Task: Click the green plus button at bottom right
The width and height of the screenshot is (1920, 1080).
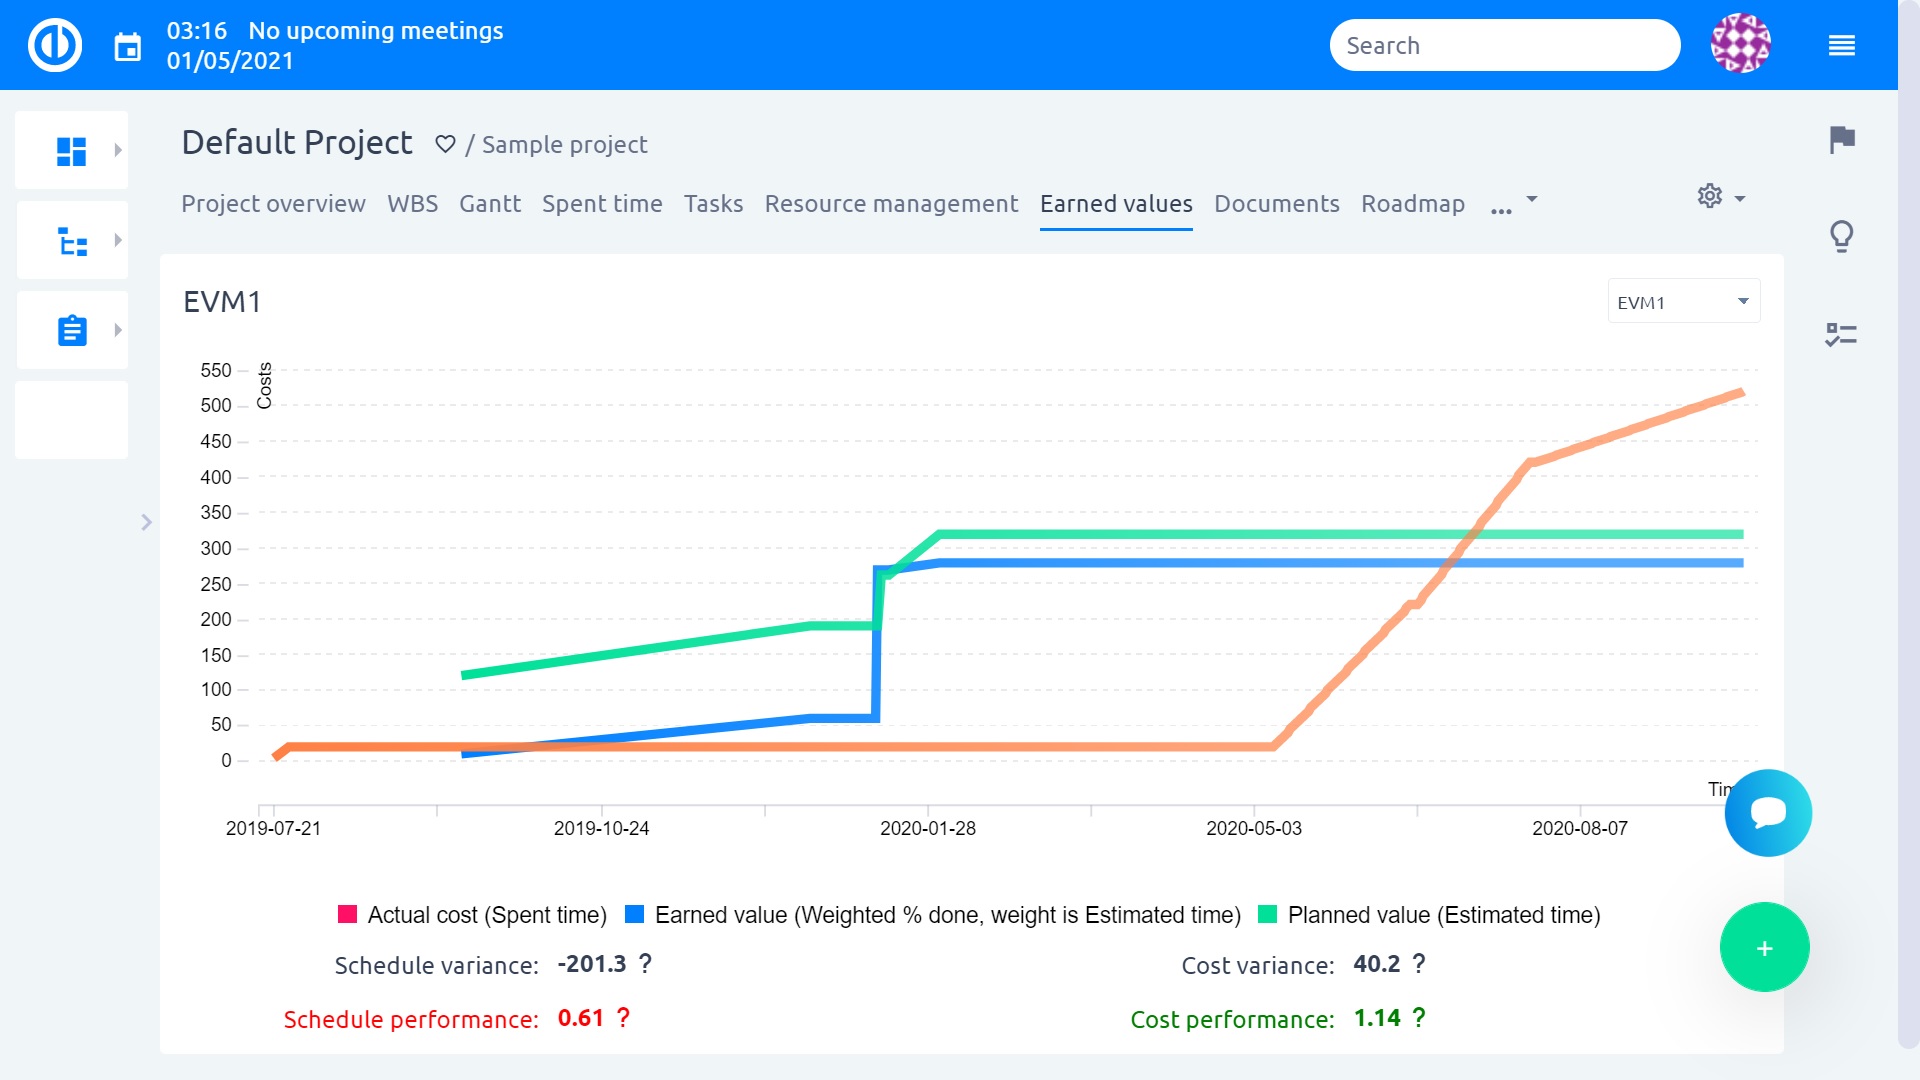Action: [x=1764, y=947]
